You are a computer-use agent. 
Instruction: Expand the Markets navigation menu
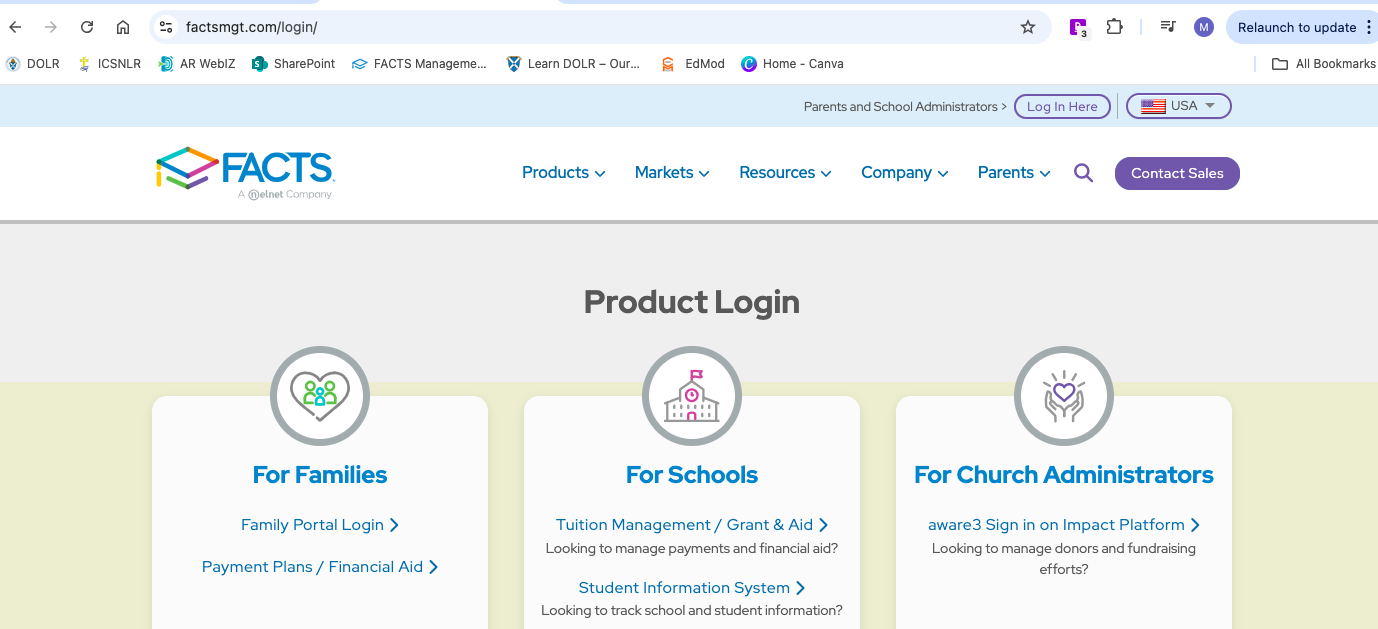click(671, 173)
